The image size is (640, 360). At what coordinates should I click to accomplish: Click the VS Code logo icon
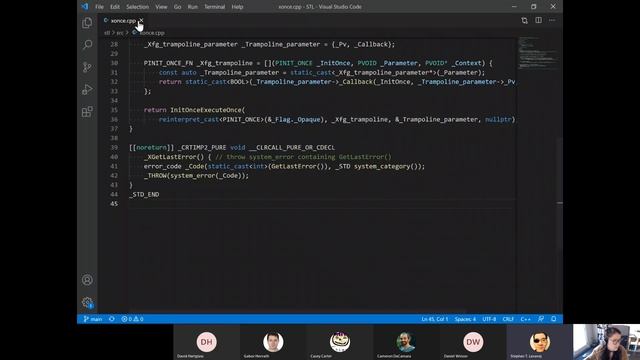pos(84,7)
